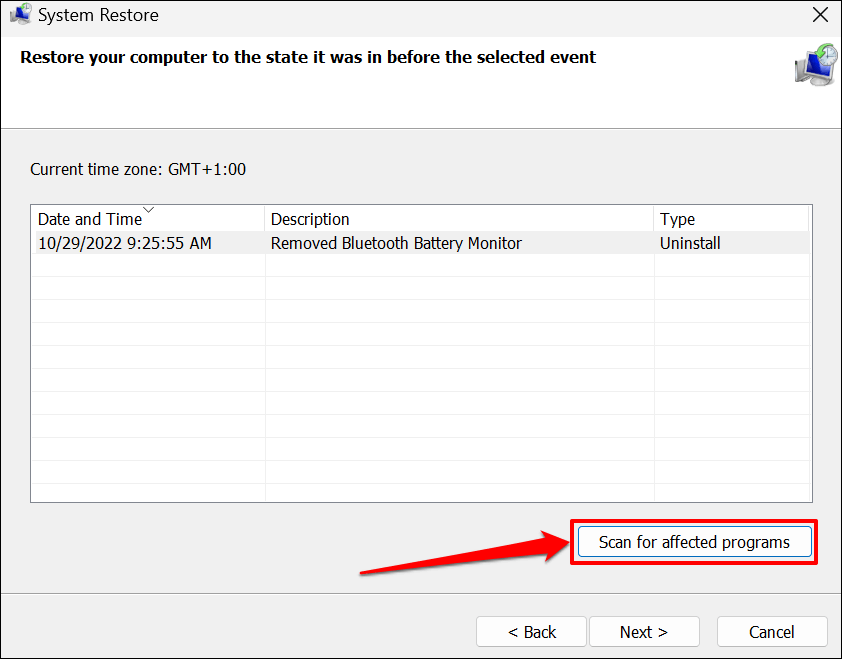Sort by the Description column header

tap(310, 219)
